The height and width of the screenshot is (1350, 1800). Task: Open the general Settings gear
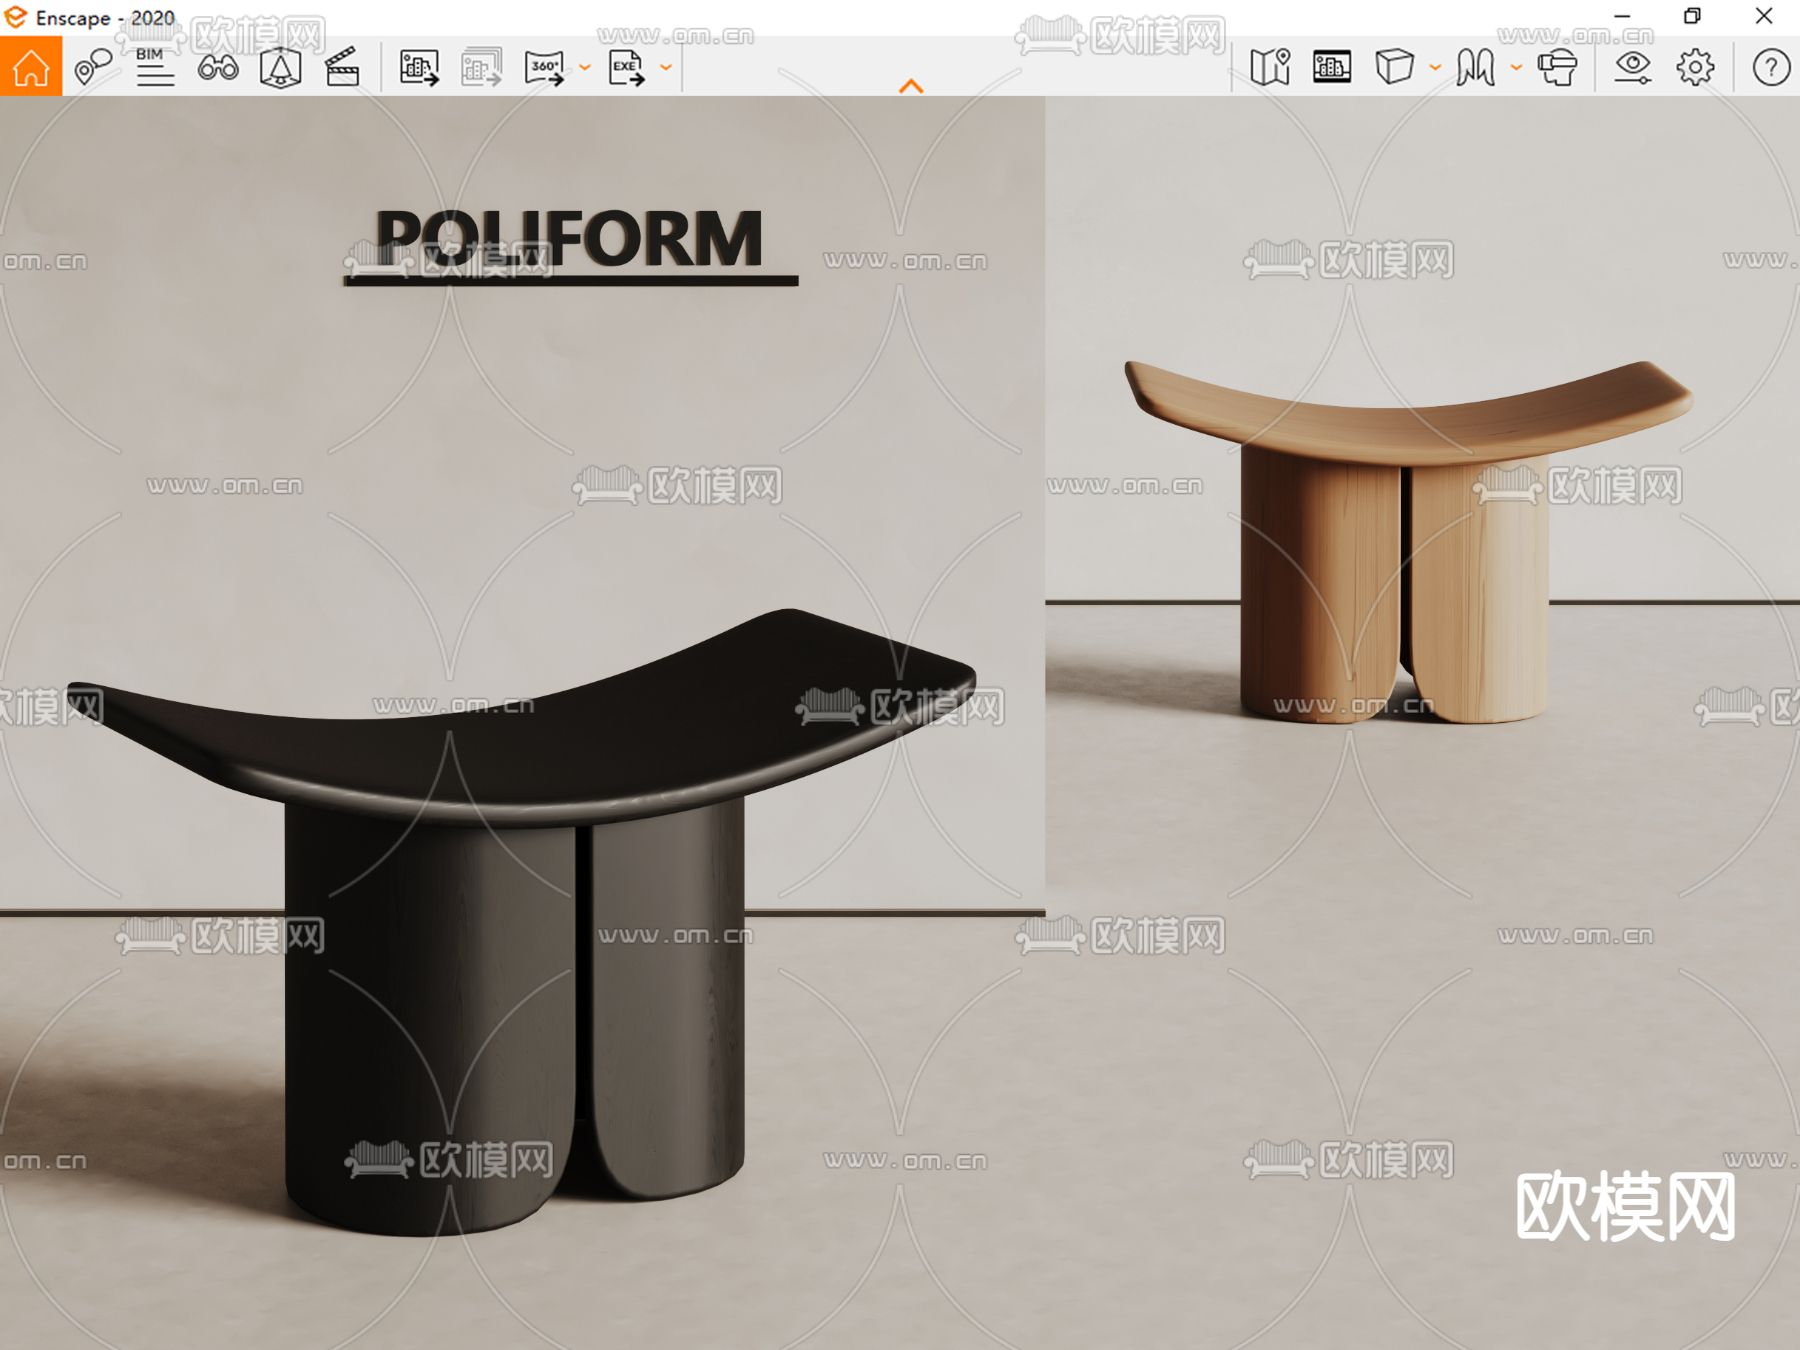tap(1694, 68)
